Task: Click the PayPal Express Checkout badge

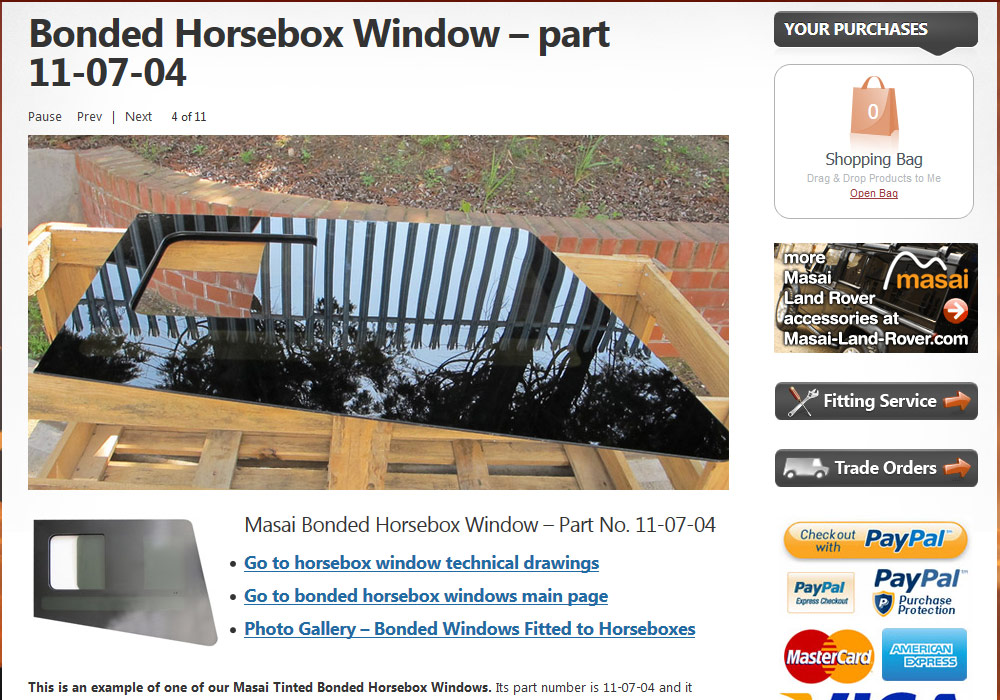Action: coord(821,593)
